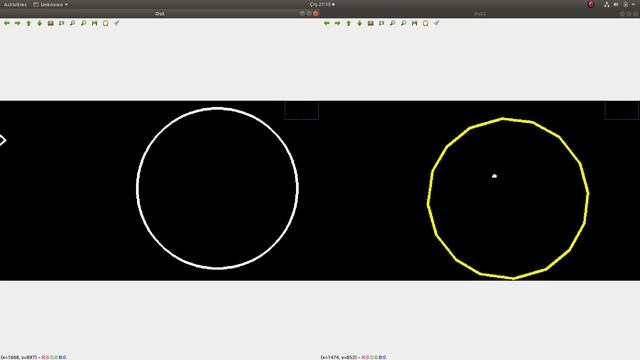Zoom out on the Out window image
Image resolution: width=640 pixels, height=360 pixels.
tap(84, 23)
